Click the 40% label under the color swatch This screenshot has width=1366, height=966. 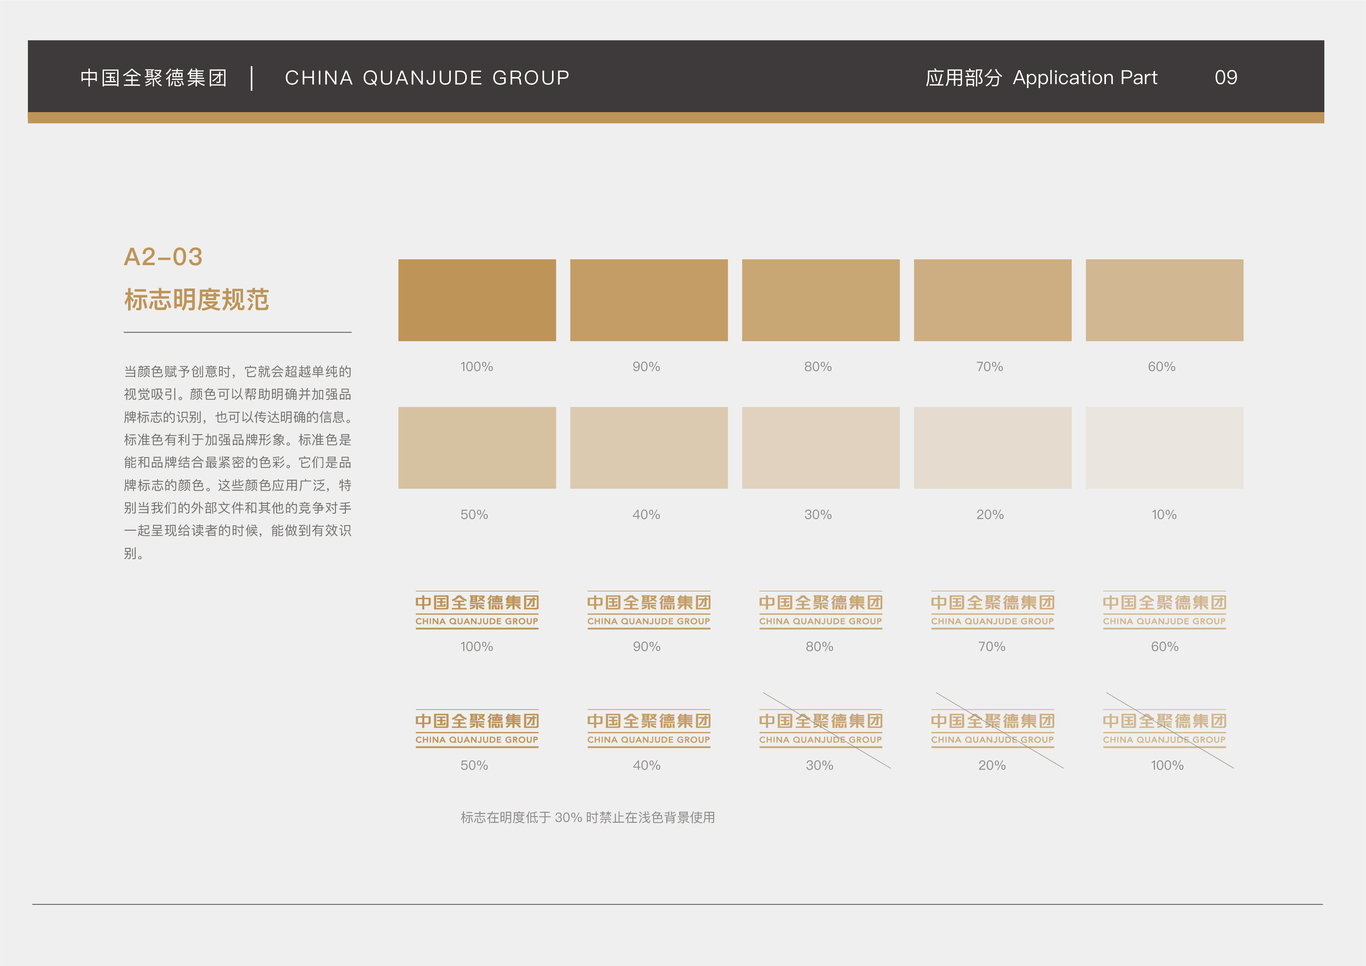pyautogui.click(x=646, y=515)
